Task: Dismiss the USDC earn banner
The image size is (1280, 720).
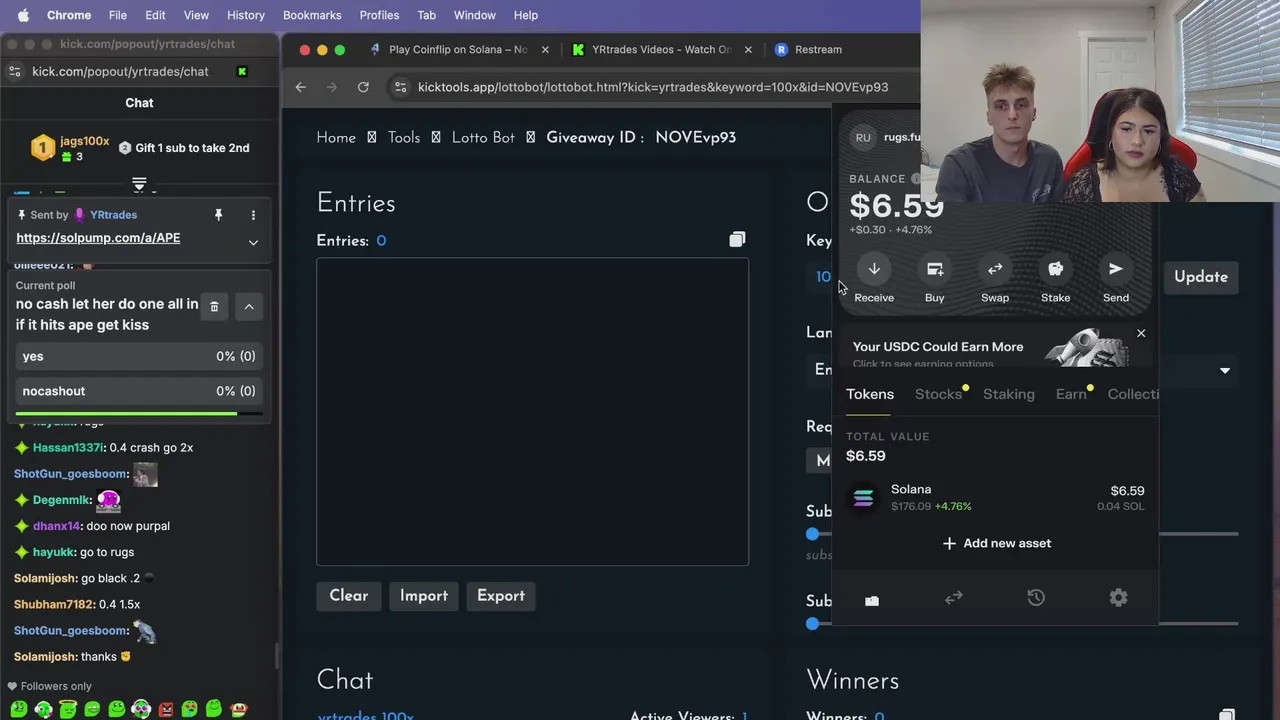Action: pyautogui.click(x=1141, y=333)
